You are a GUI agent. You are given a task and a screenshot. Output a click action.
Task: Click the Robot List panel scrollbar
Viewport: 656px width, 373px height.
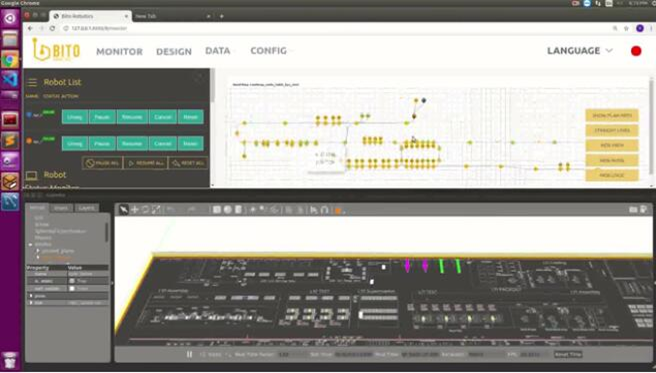click(x=212, y=86)
